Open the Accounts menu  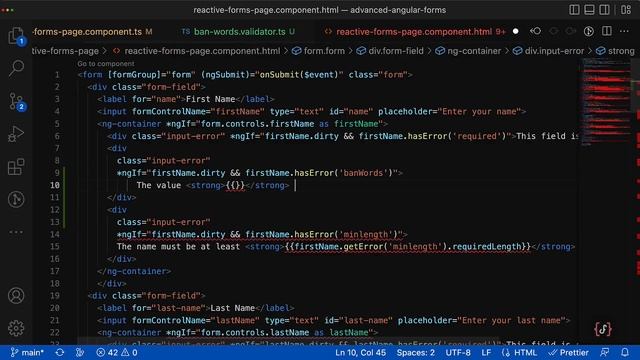pos(16,296)
